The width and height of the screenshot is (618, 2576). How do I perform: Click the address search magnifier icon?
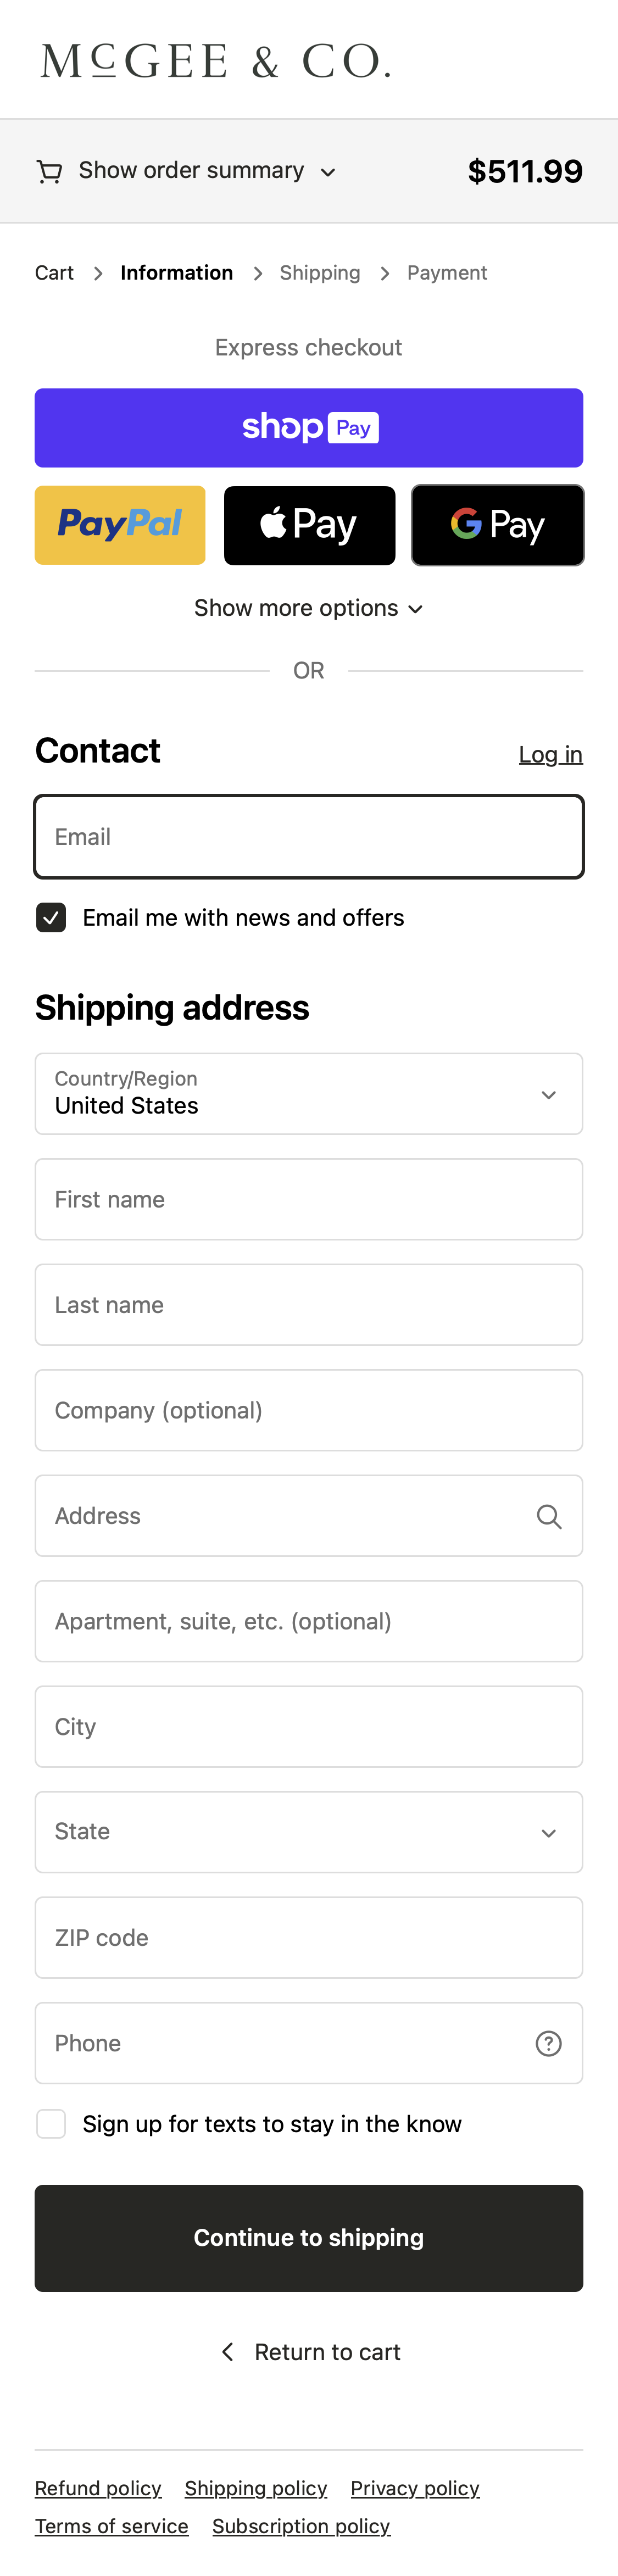point(548,1516)
